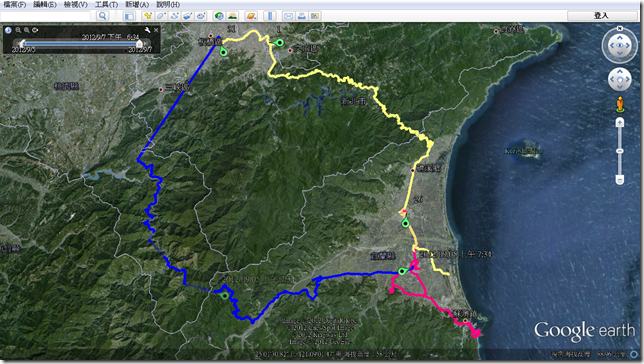Click View in Google Maps icon

click(x=315, y=16)
